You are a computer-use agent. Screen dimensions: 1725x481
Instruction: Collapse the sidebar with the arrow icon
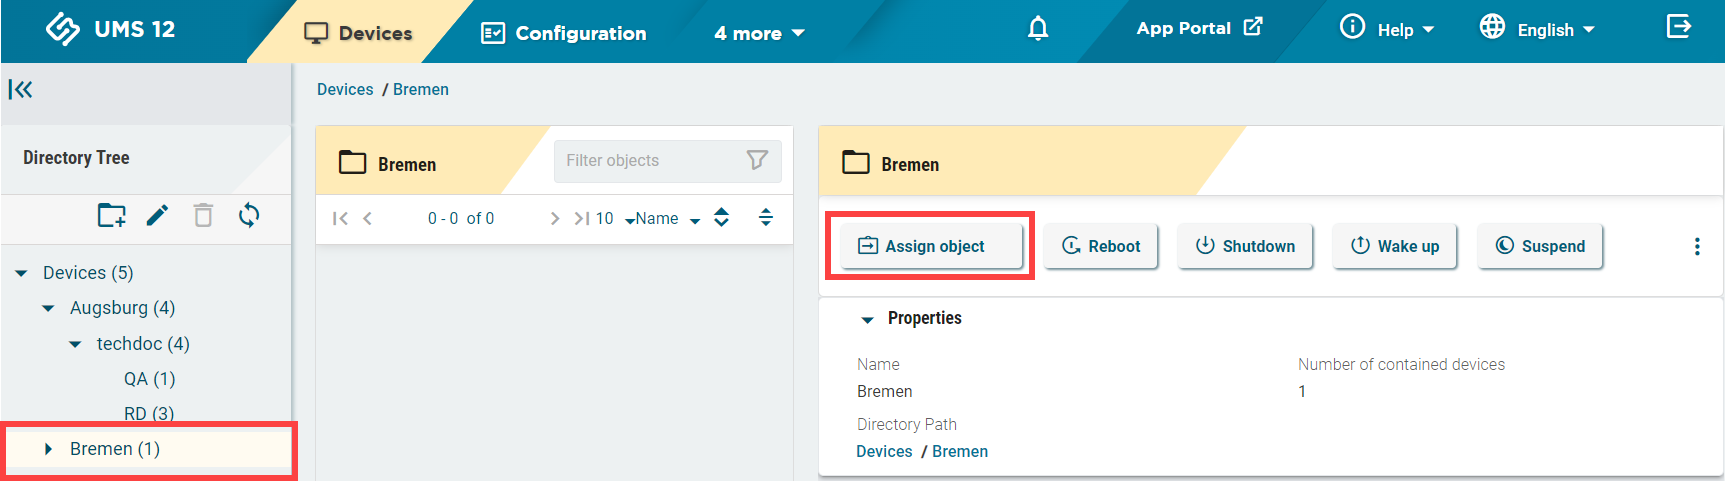click(20, 90)
